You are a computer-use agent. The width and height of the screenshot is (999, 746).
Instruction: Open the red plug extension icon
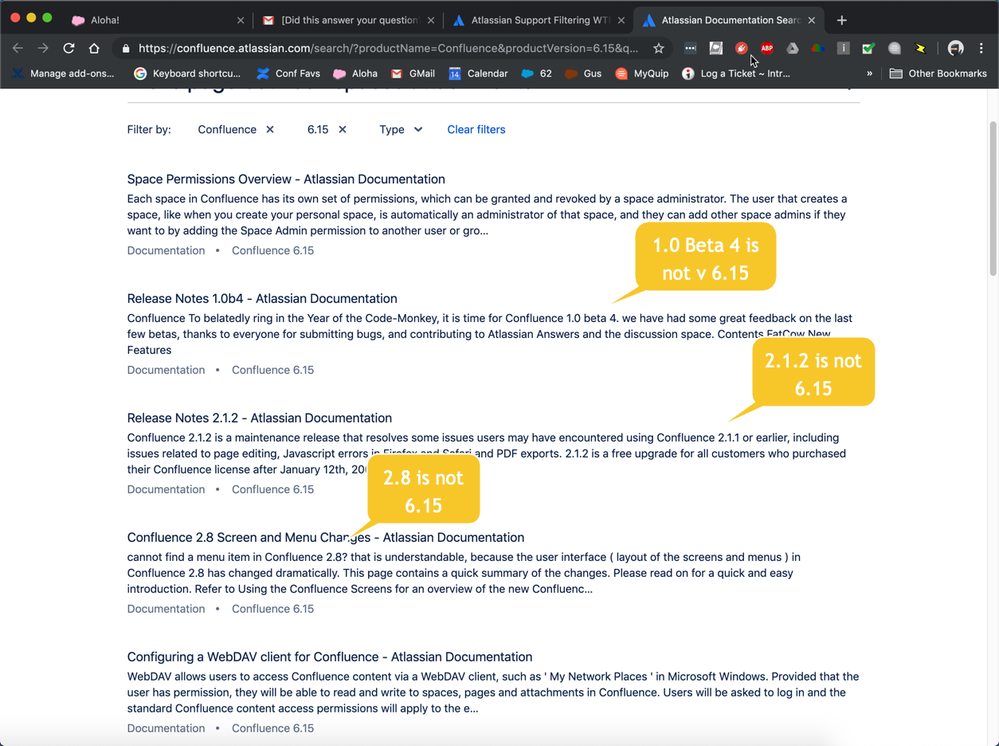tap(741, 48)
